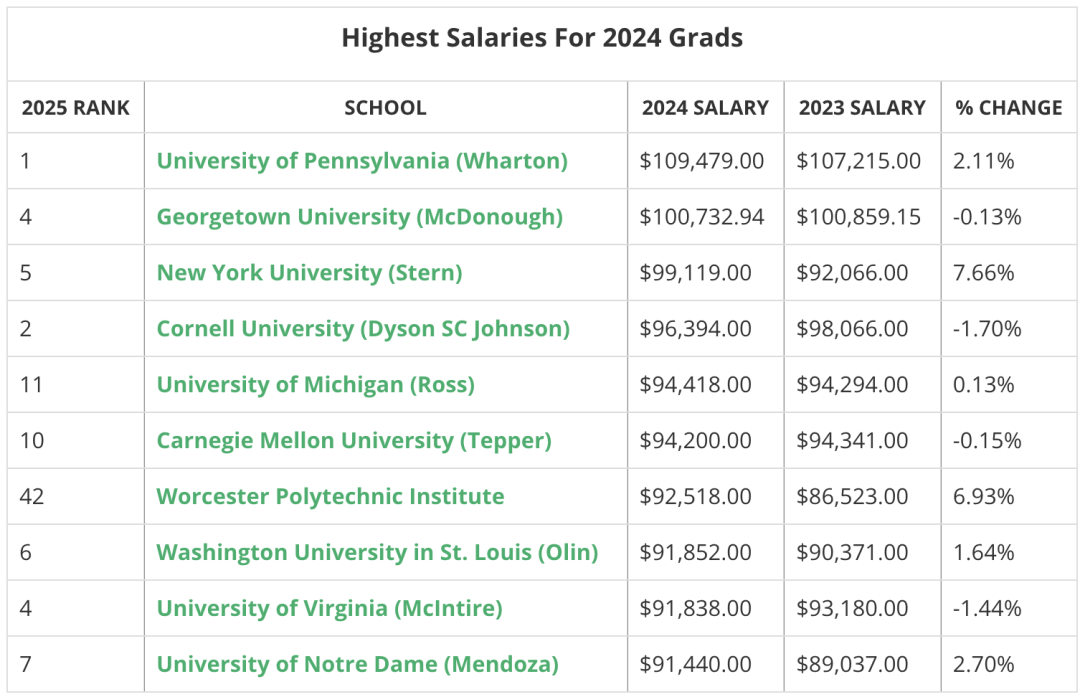Click the 7.66% change cell for NYU
This screenshot has height=697, width=1080.
pyautogui.click(x=985, y=273)
